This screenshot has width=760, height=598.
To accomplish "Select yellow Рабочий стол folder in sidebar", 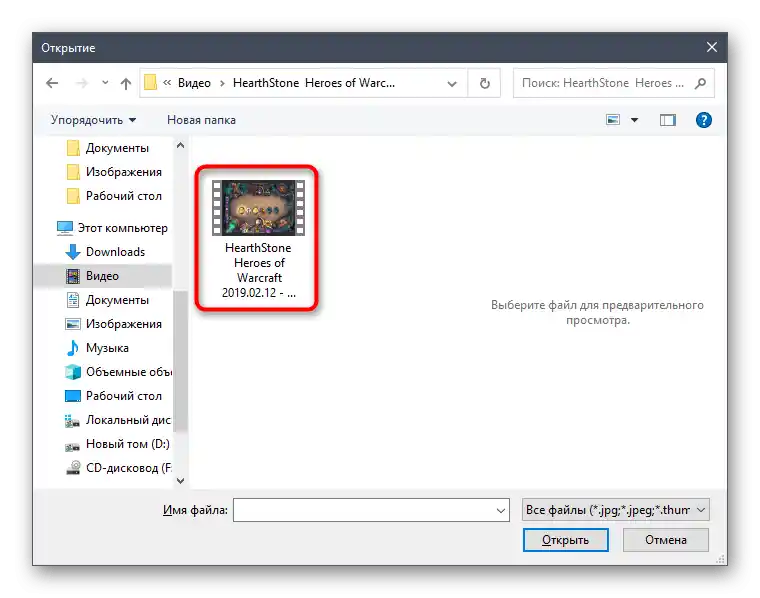I will point(114,196).
